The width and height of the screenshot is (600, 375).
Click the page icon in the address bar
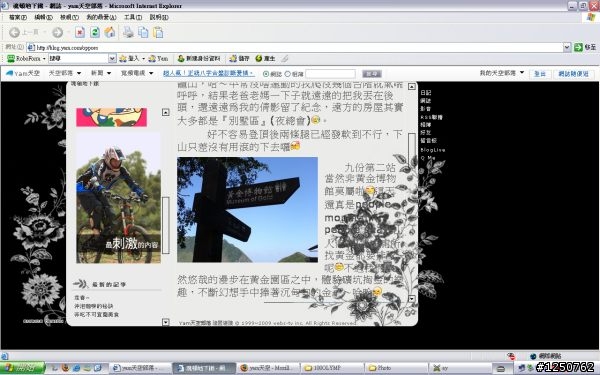coord(31,47)
